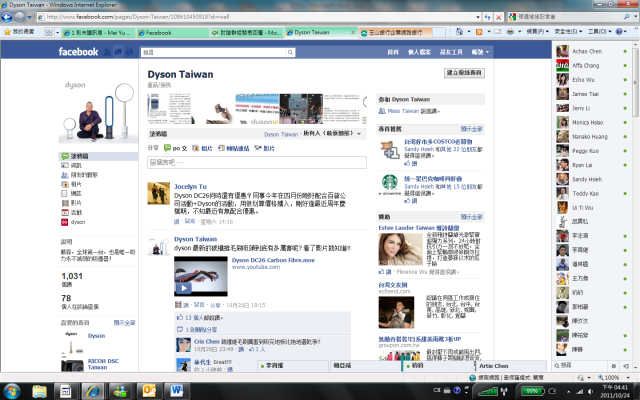Viewport: 640px width, 400px height.
Task: Open the dyson app icon in sidebar
Action: [x=64, y=222]
